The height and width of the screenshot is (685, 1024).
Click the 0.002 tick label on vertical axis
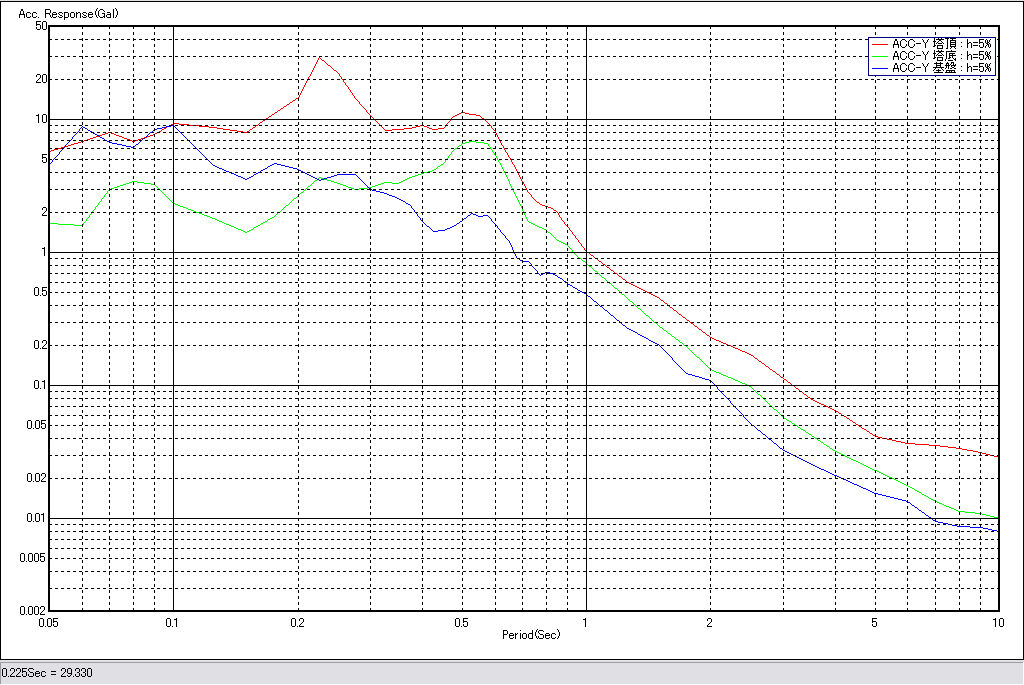click(x=32, y=610)
